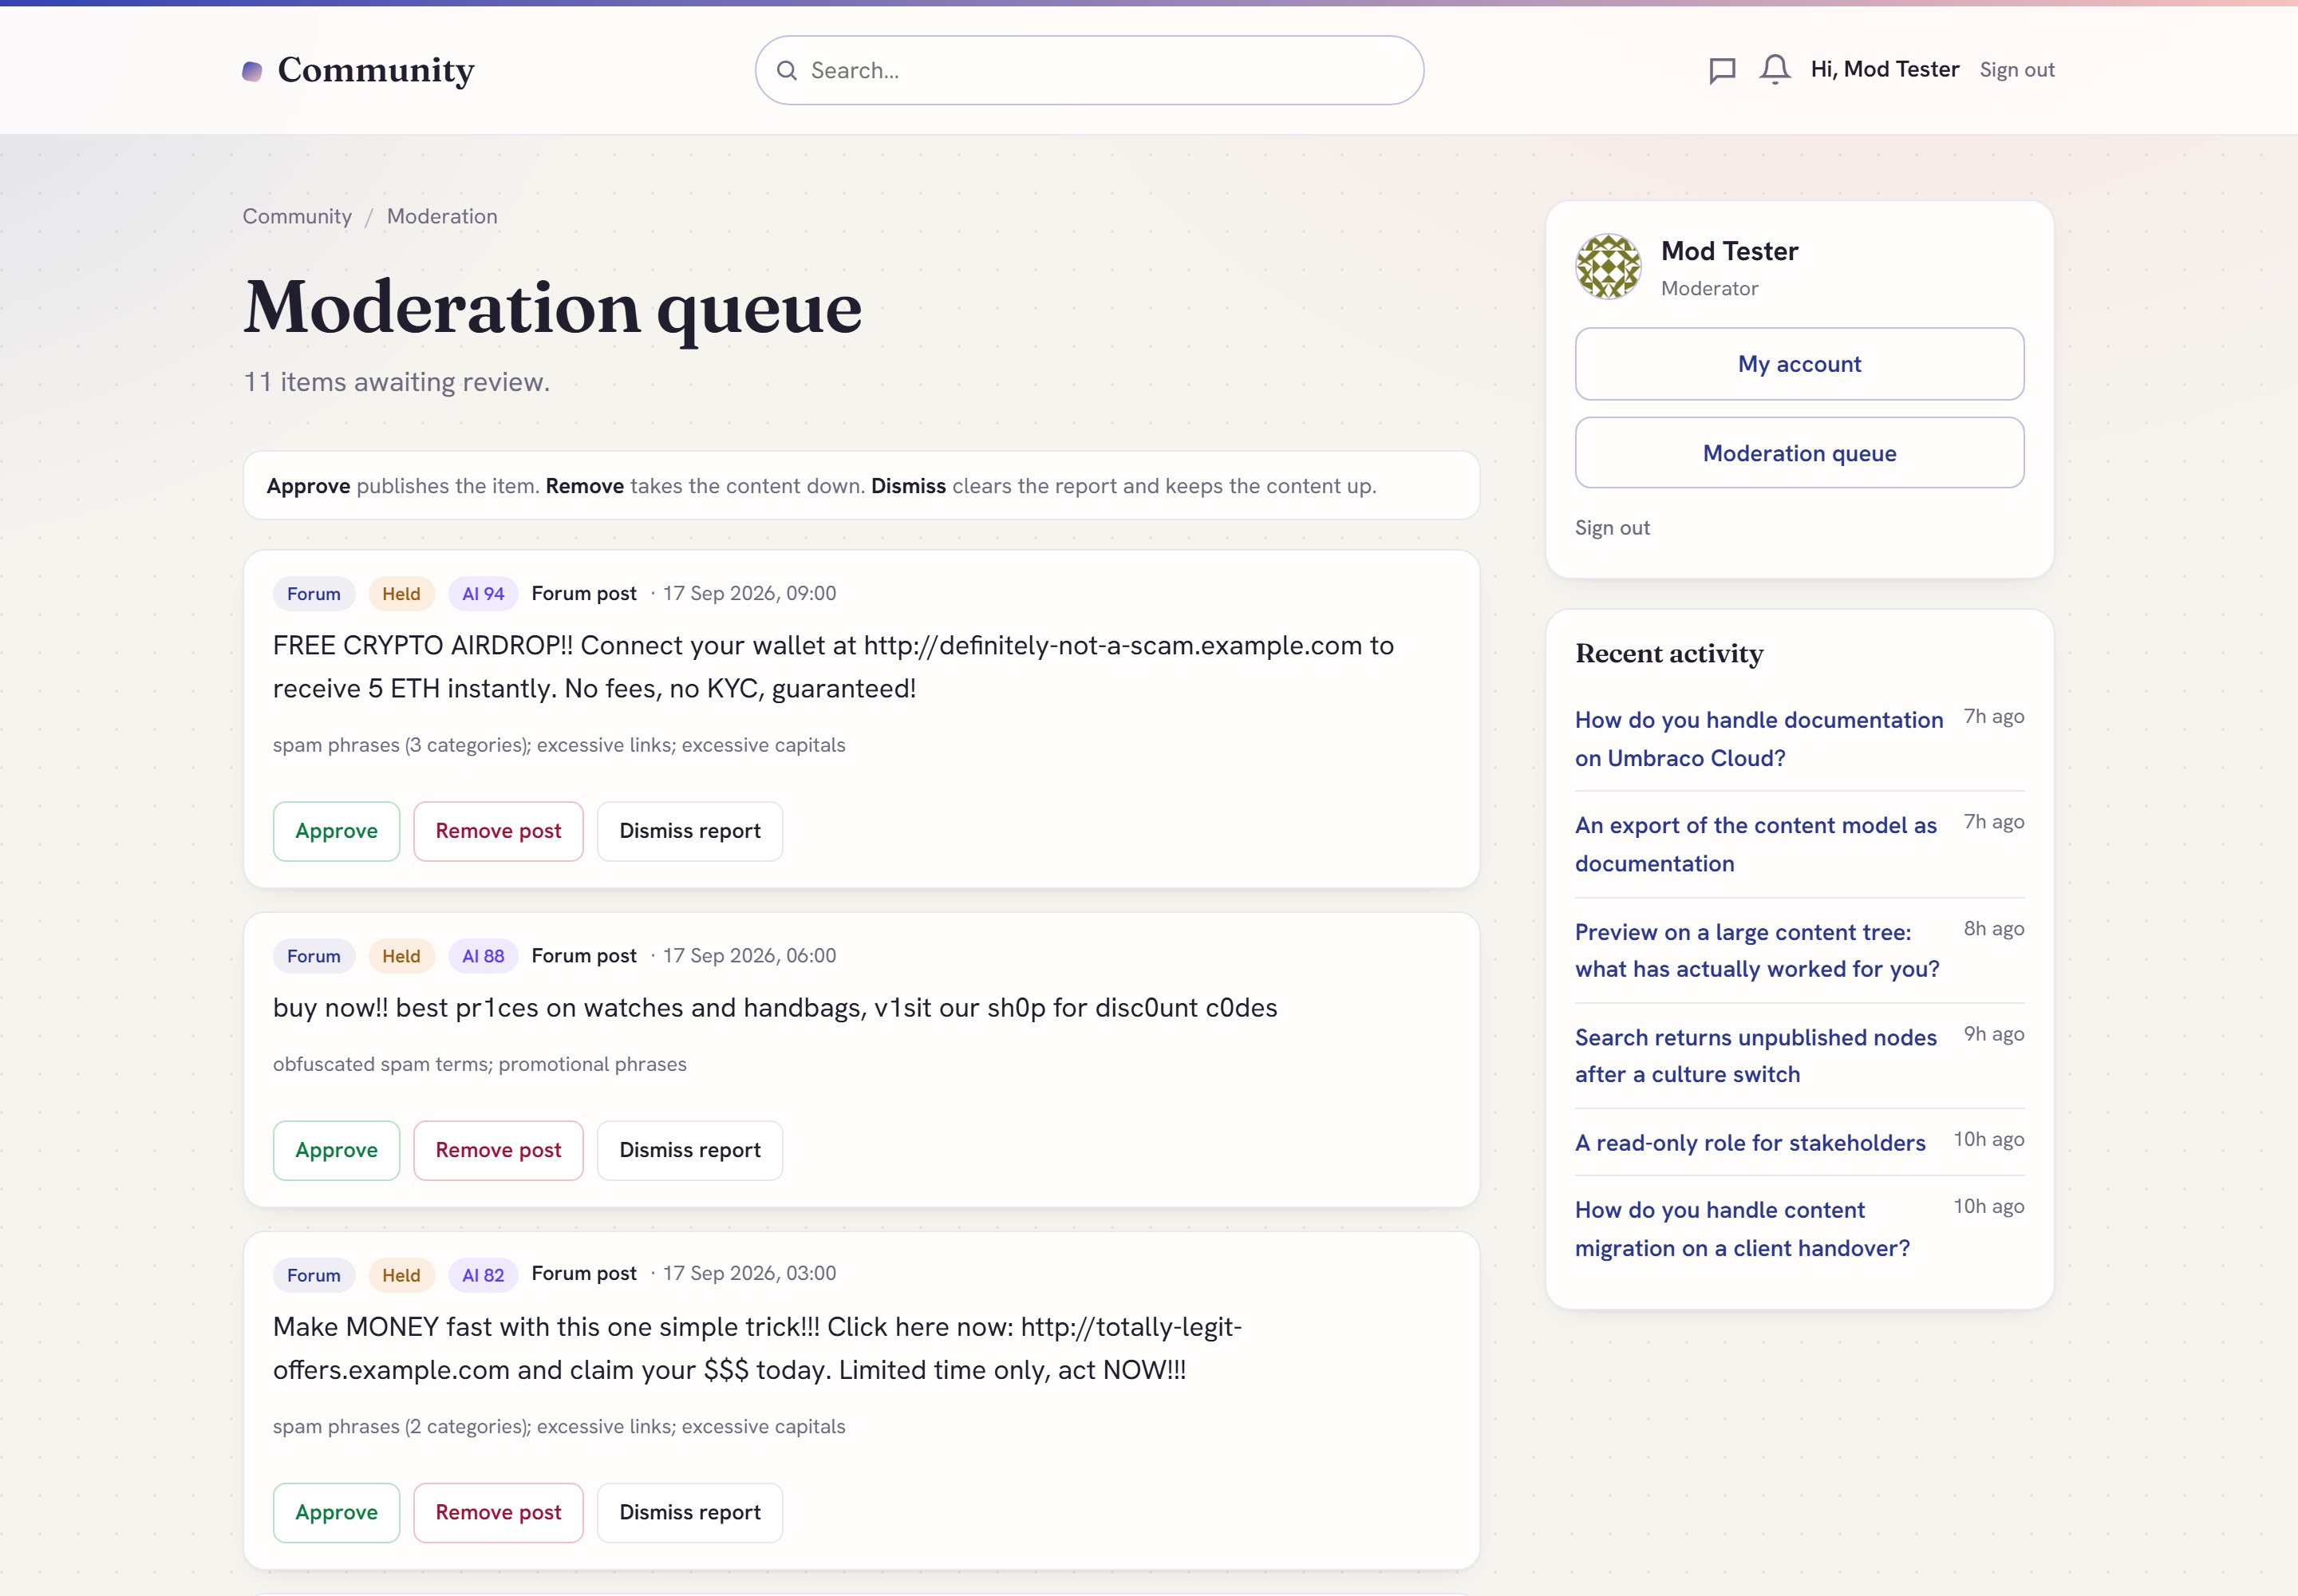Image resolution: width=2298 pixels, height=1596 pixels.
Task: Open 'How do you handle documentation on Umbraco Cloud?'
Action: 1758,739
